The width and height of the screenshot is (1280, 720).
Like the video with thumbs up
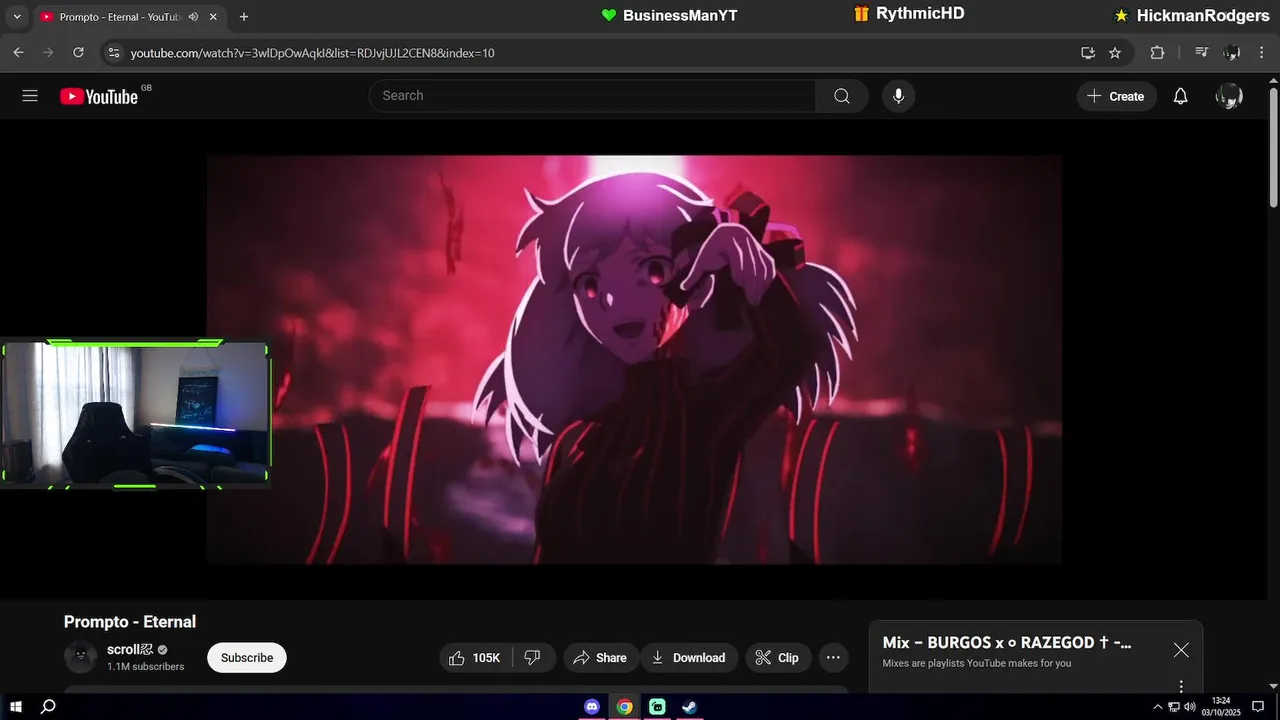pyautogui.click(x=476, y=657)
